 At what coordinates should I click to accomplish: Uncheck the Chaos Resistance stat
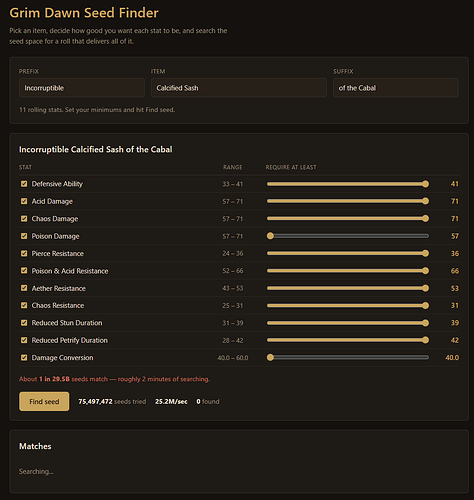coord(24,305)
